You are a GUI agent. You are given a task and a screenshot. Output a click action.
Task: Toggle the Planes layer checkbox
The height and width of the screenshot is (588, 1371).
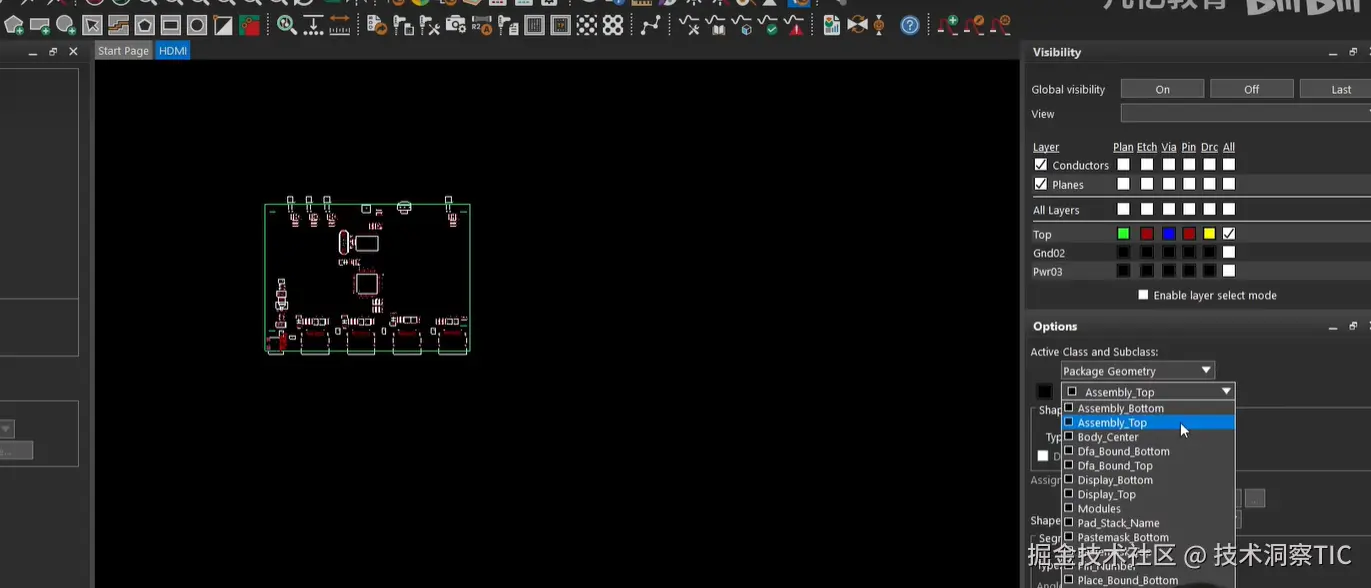[1040, 184]
